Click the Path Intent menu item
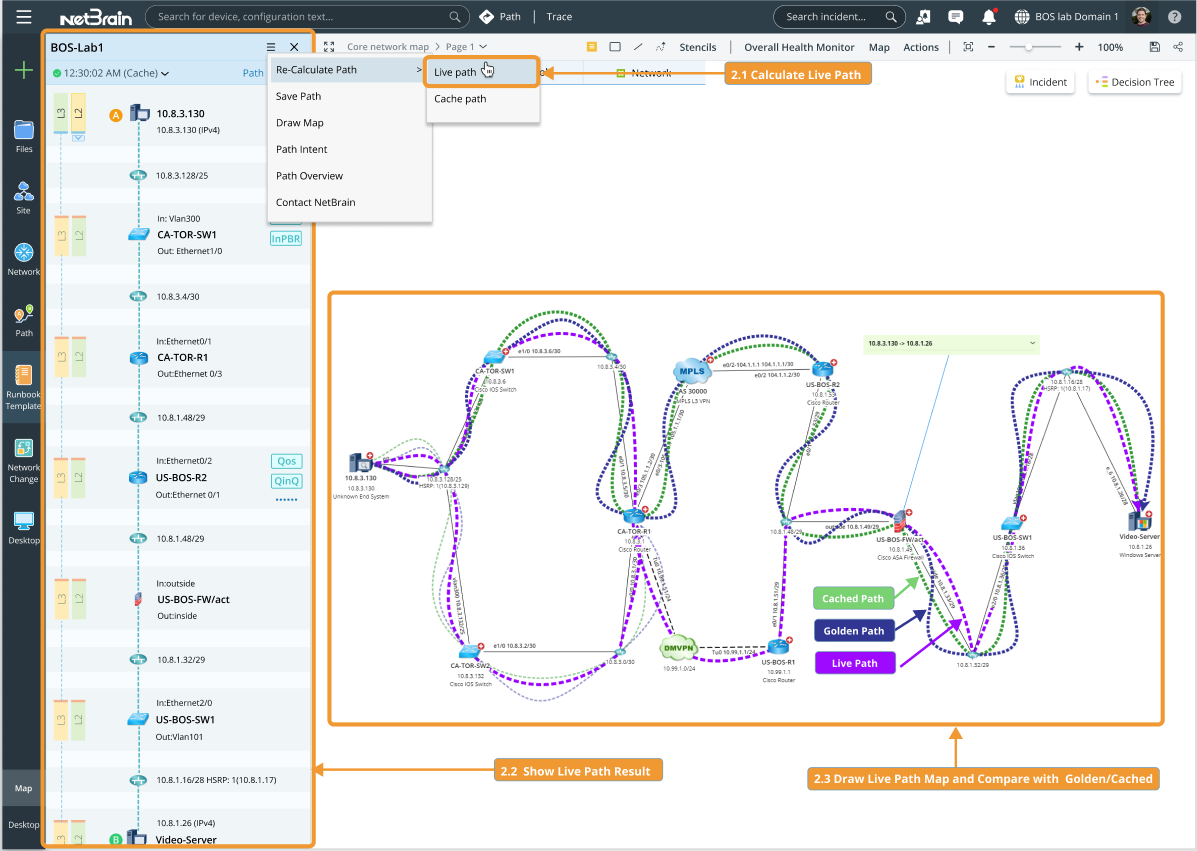The image size is (1197, 851). (x=300, y=149)
